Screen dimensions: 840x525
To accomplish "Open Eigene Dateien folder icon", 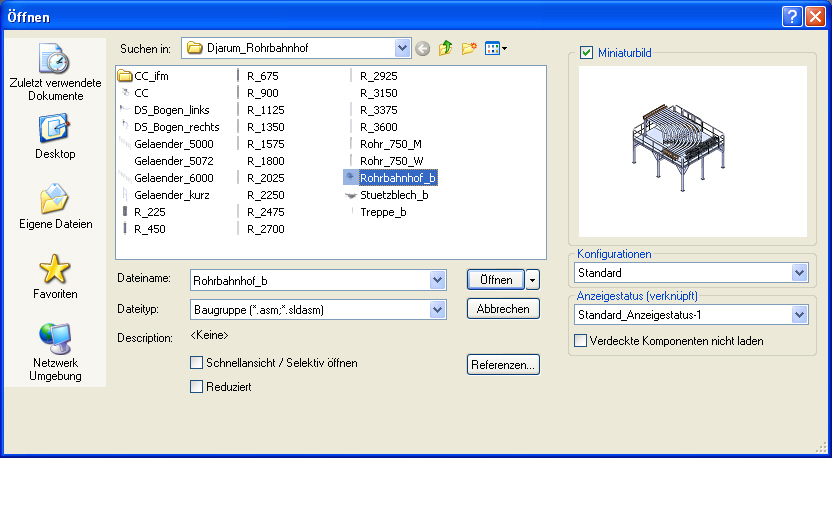I will click(54, 198).
